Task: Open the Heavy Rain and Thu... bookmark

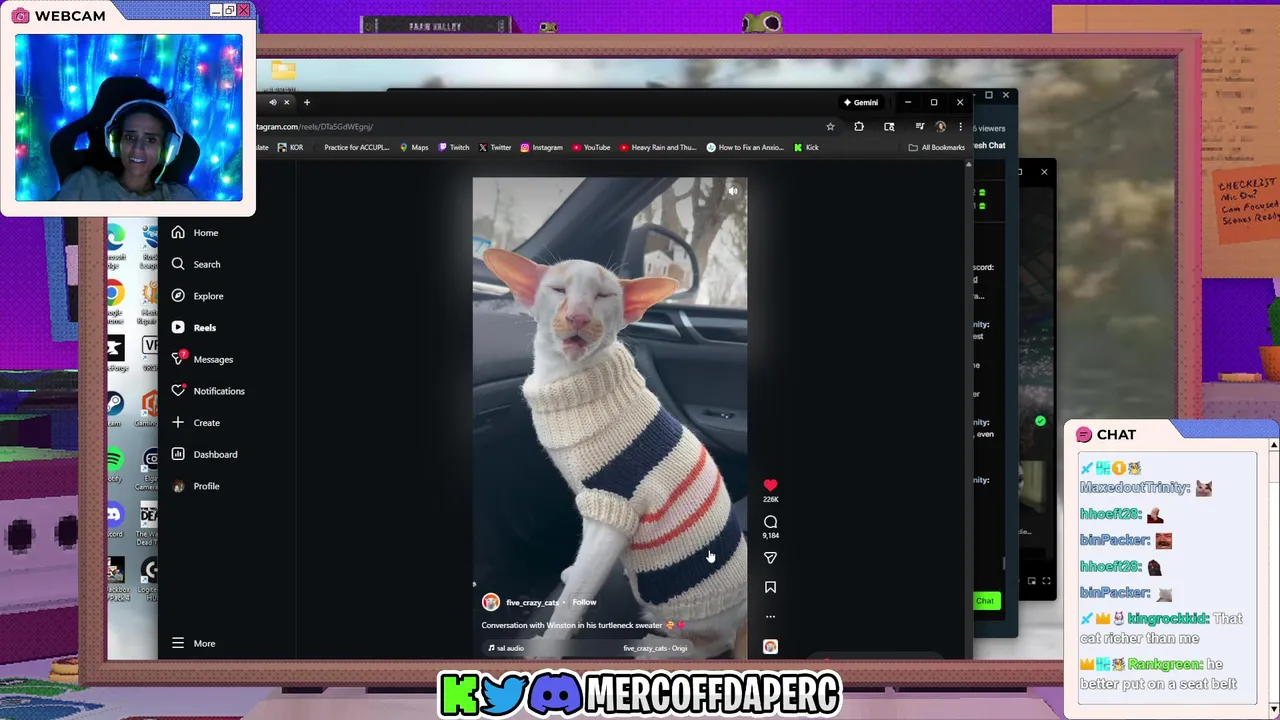Action: [658, 148]
